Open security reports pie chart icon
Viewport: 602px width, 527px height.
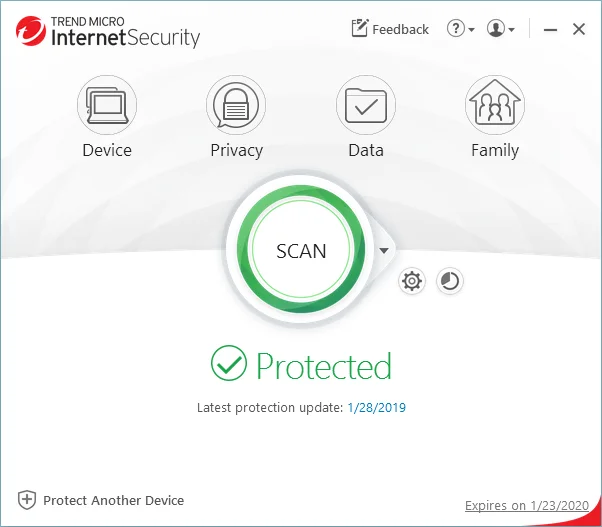tap(450, 281)
